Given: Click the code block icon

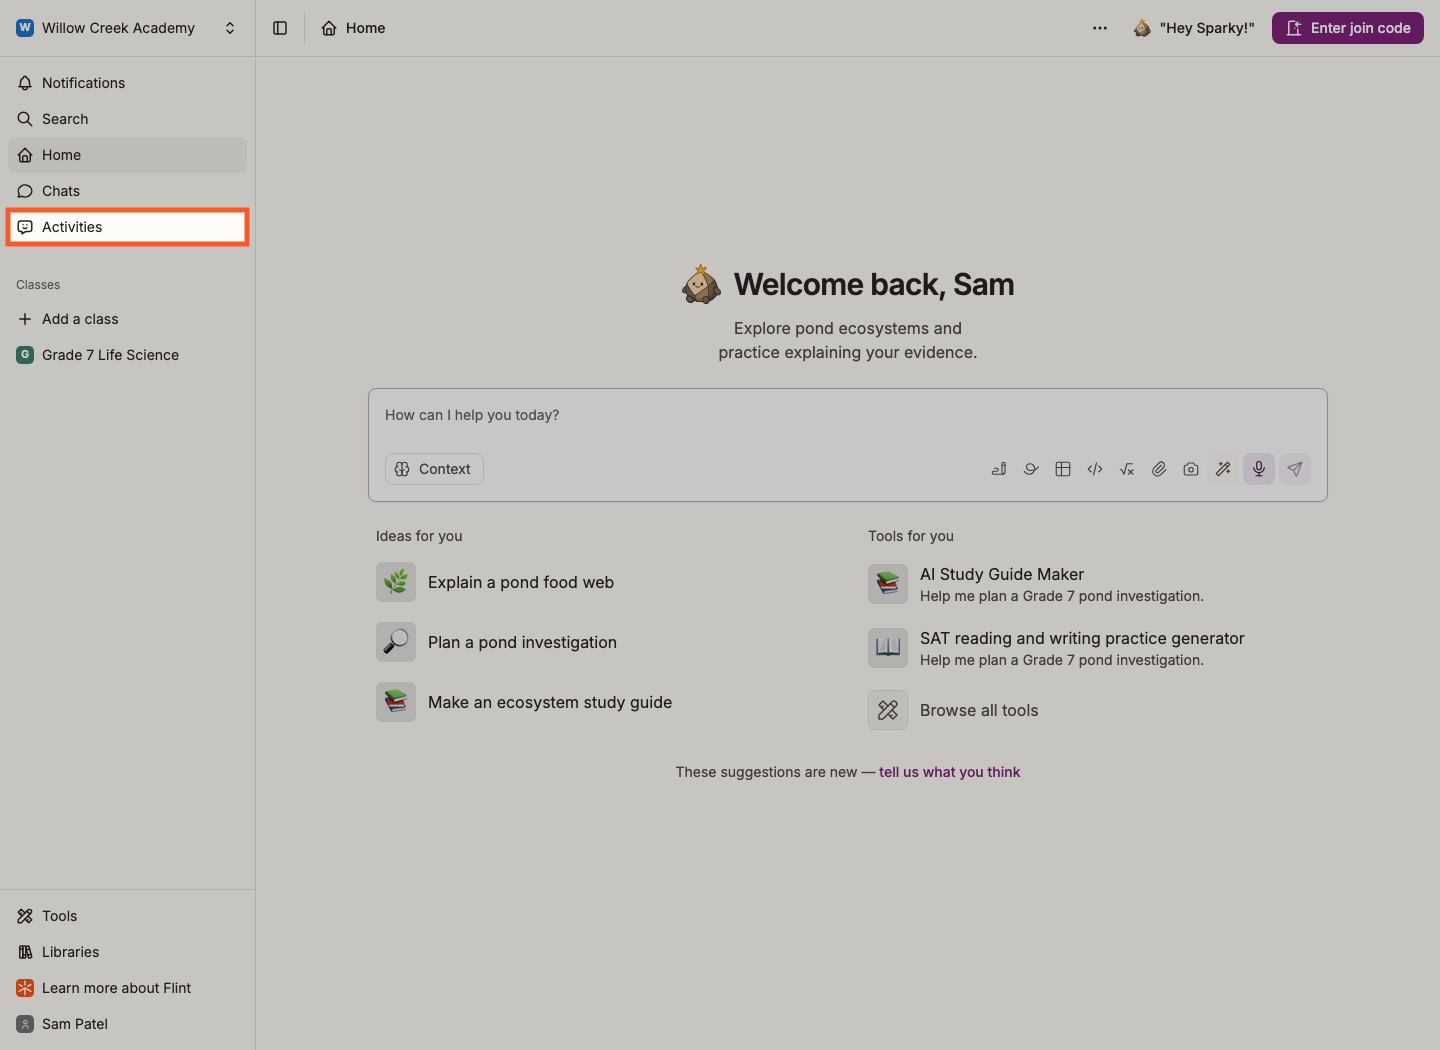Looking at the screenshot, I should coord(1095,469).
